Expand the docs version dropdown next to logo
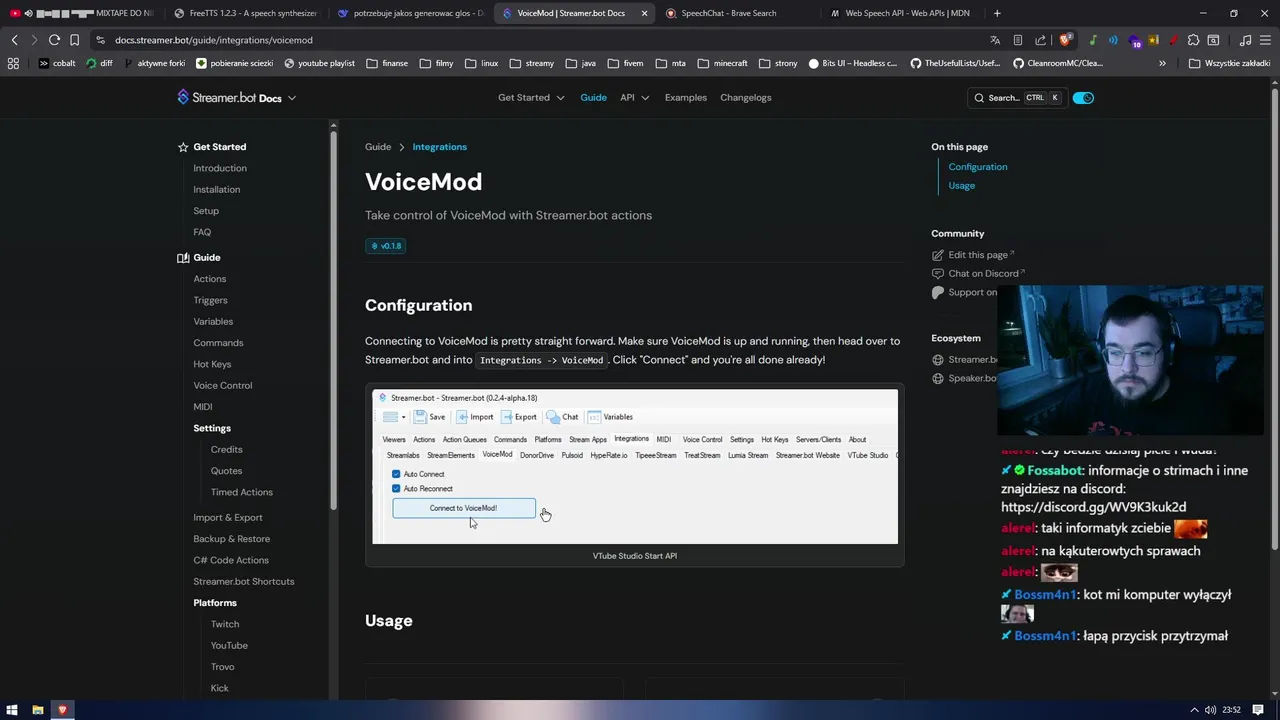 click(292, 98)
